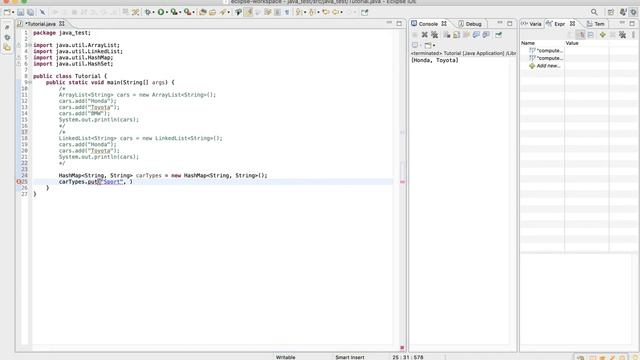This screenshot has height=360, width=640.
Task: Click the Open Perspective icon
Action: pyautogui.click(x=611, y=12)
